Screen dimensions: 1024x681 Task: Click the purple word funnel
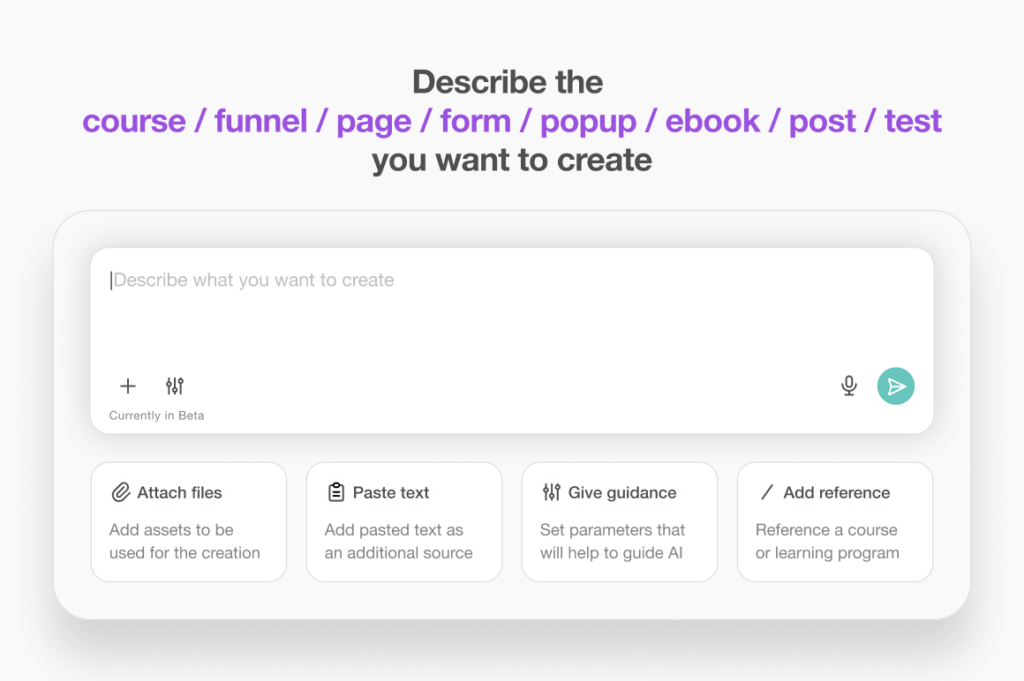coord(261,121)
